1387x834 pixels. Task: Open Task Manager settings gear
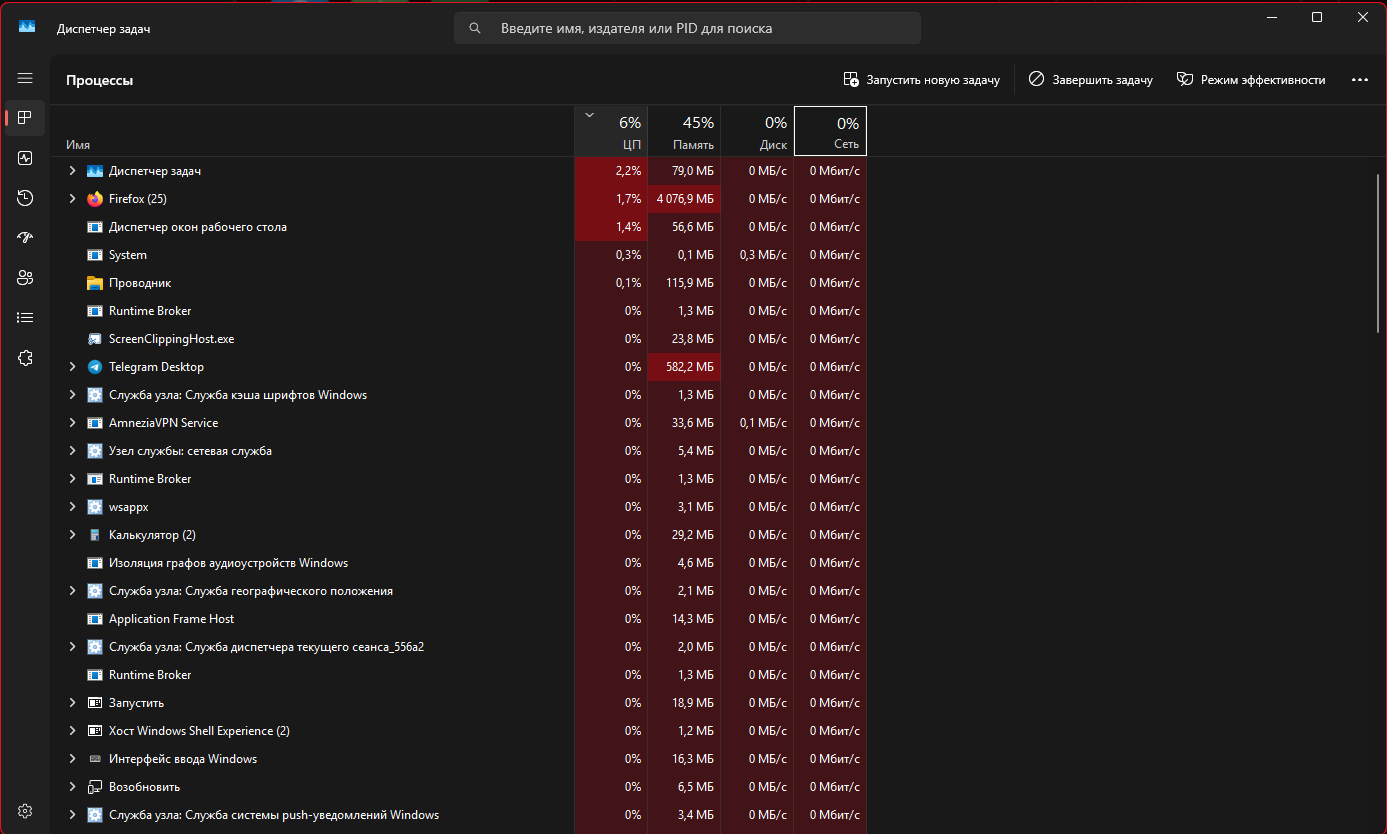click(25, 810)
